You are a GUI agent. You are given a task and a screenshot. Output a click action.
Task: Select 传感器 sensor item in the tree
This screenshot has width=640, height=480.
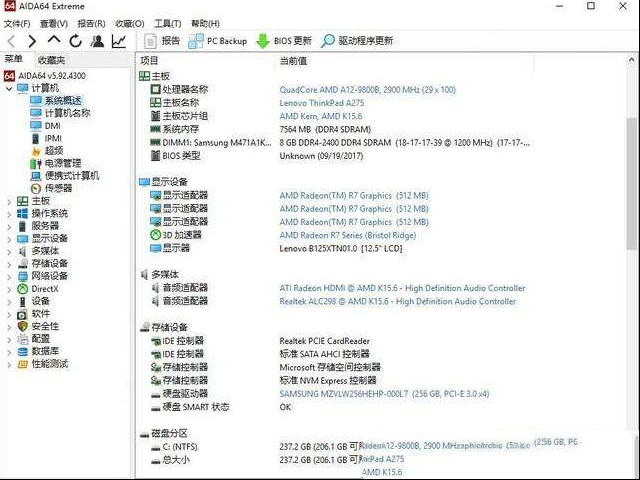coord(58,188)
